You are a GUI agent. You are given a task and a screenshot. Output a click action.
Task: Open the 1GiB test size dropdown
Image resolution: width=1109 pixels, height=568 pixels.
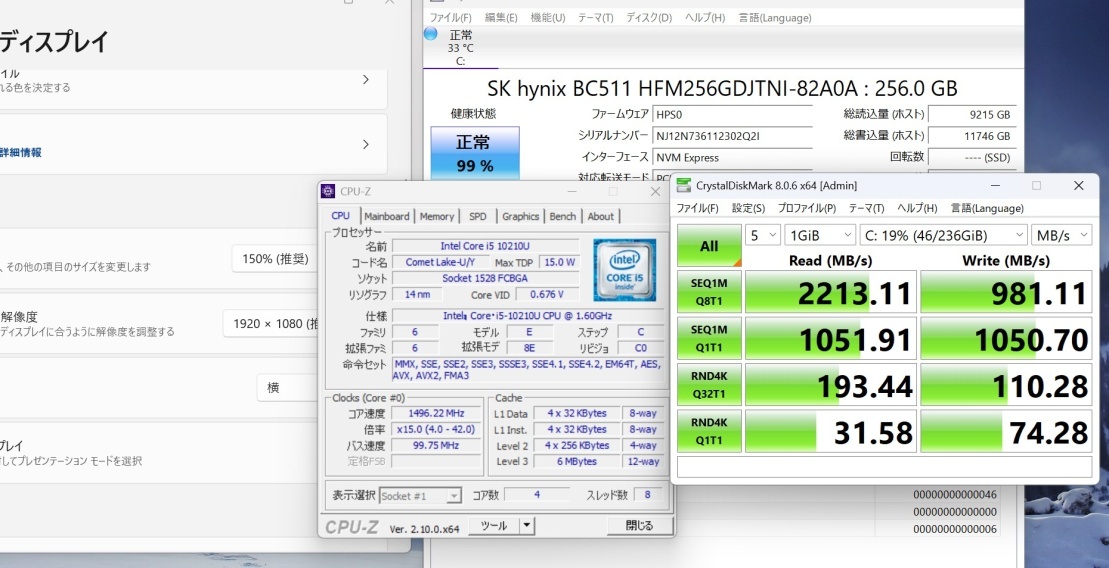pyautogui.click(x=820, y=235)
